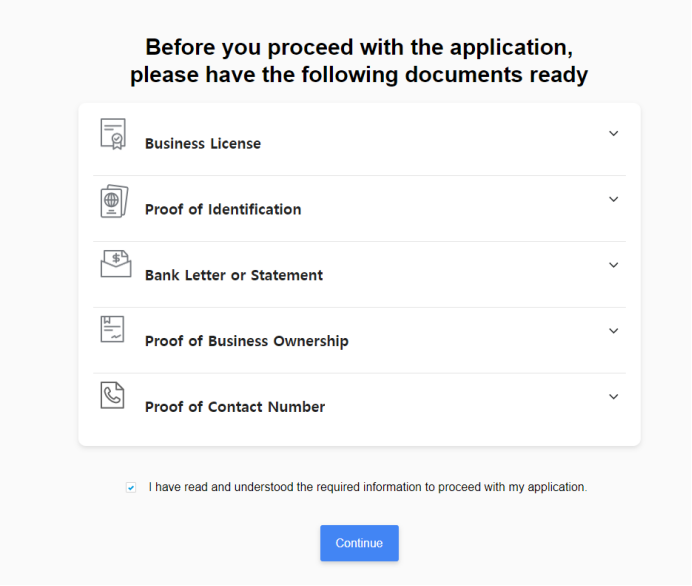Click the passport icon for Proof of Identification
The width and height of the screenshot is (692, 586).
click(x=114, y=201)
